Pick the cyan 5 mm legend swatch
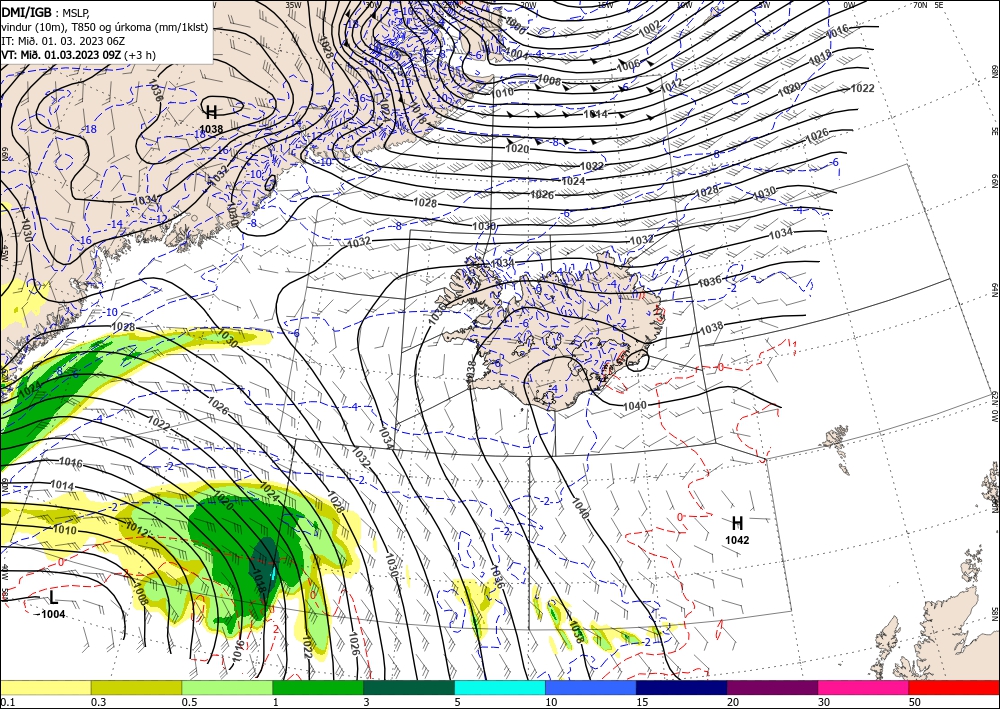Screen dimensions: 1000x709 [500, 687]
